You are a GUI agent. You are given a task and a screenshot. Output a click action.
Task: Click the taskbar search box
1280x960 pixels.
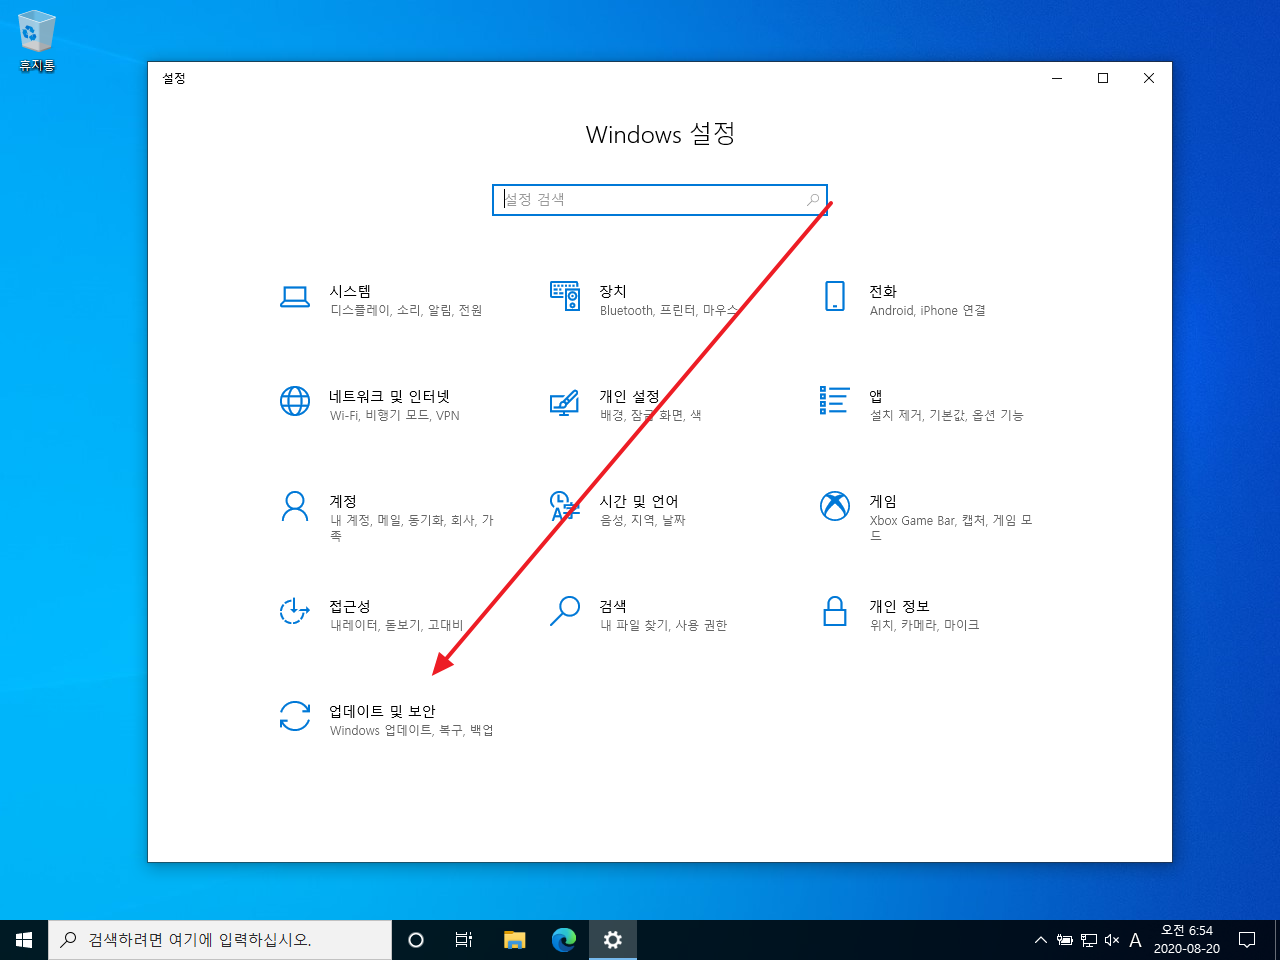(x=220, y=940)
